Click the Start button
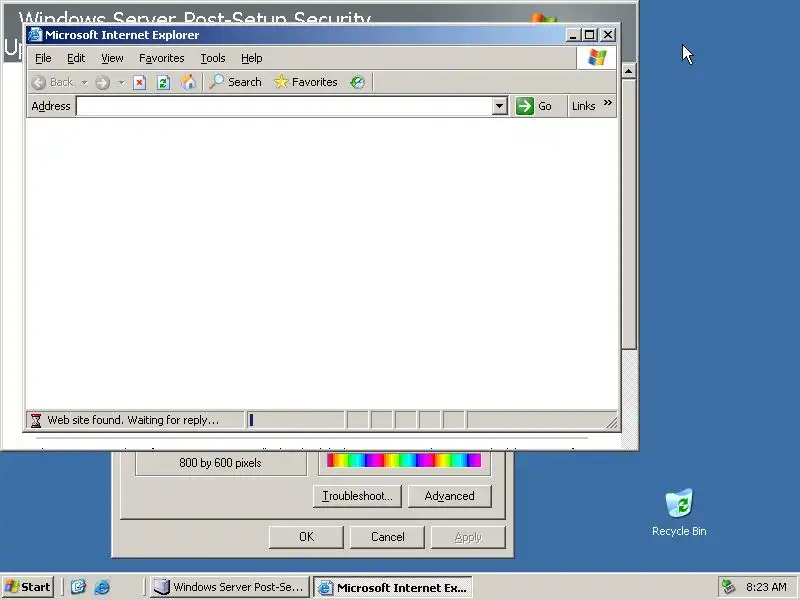The height and width of the screenshot is (600, 800). [28, 587]
